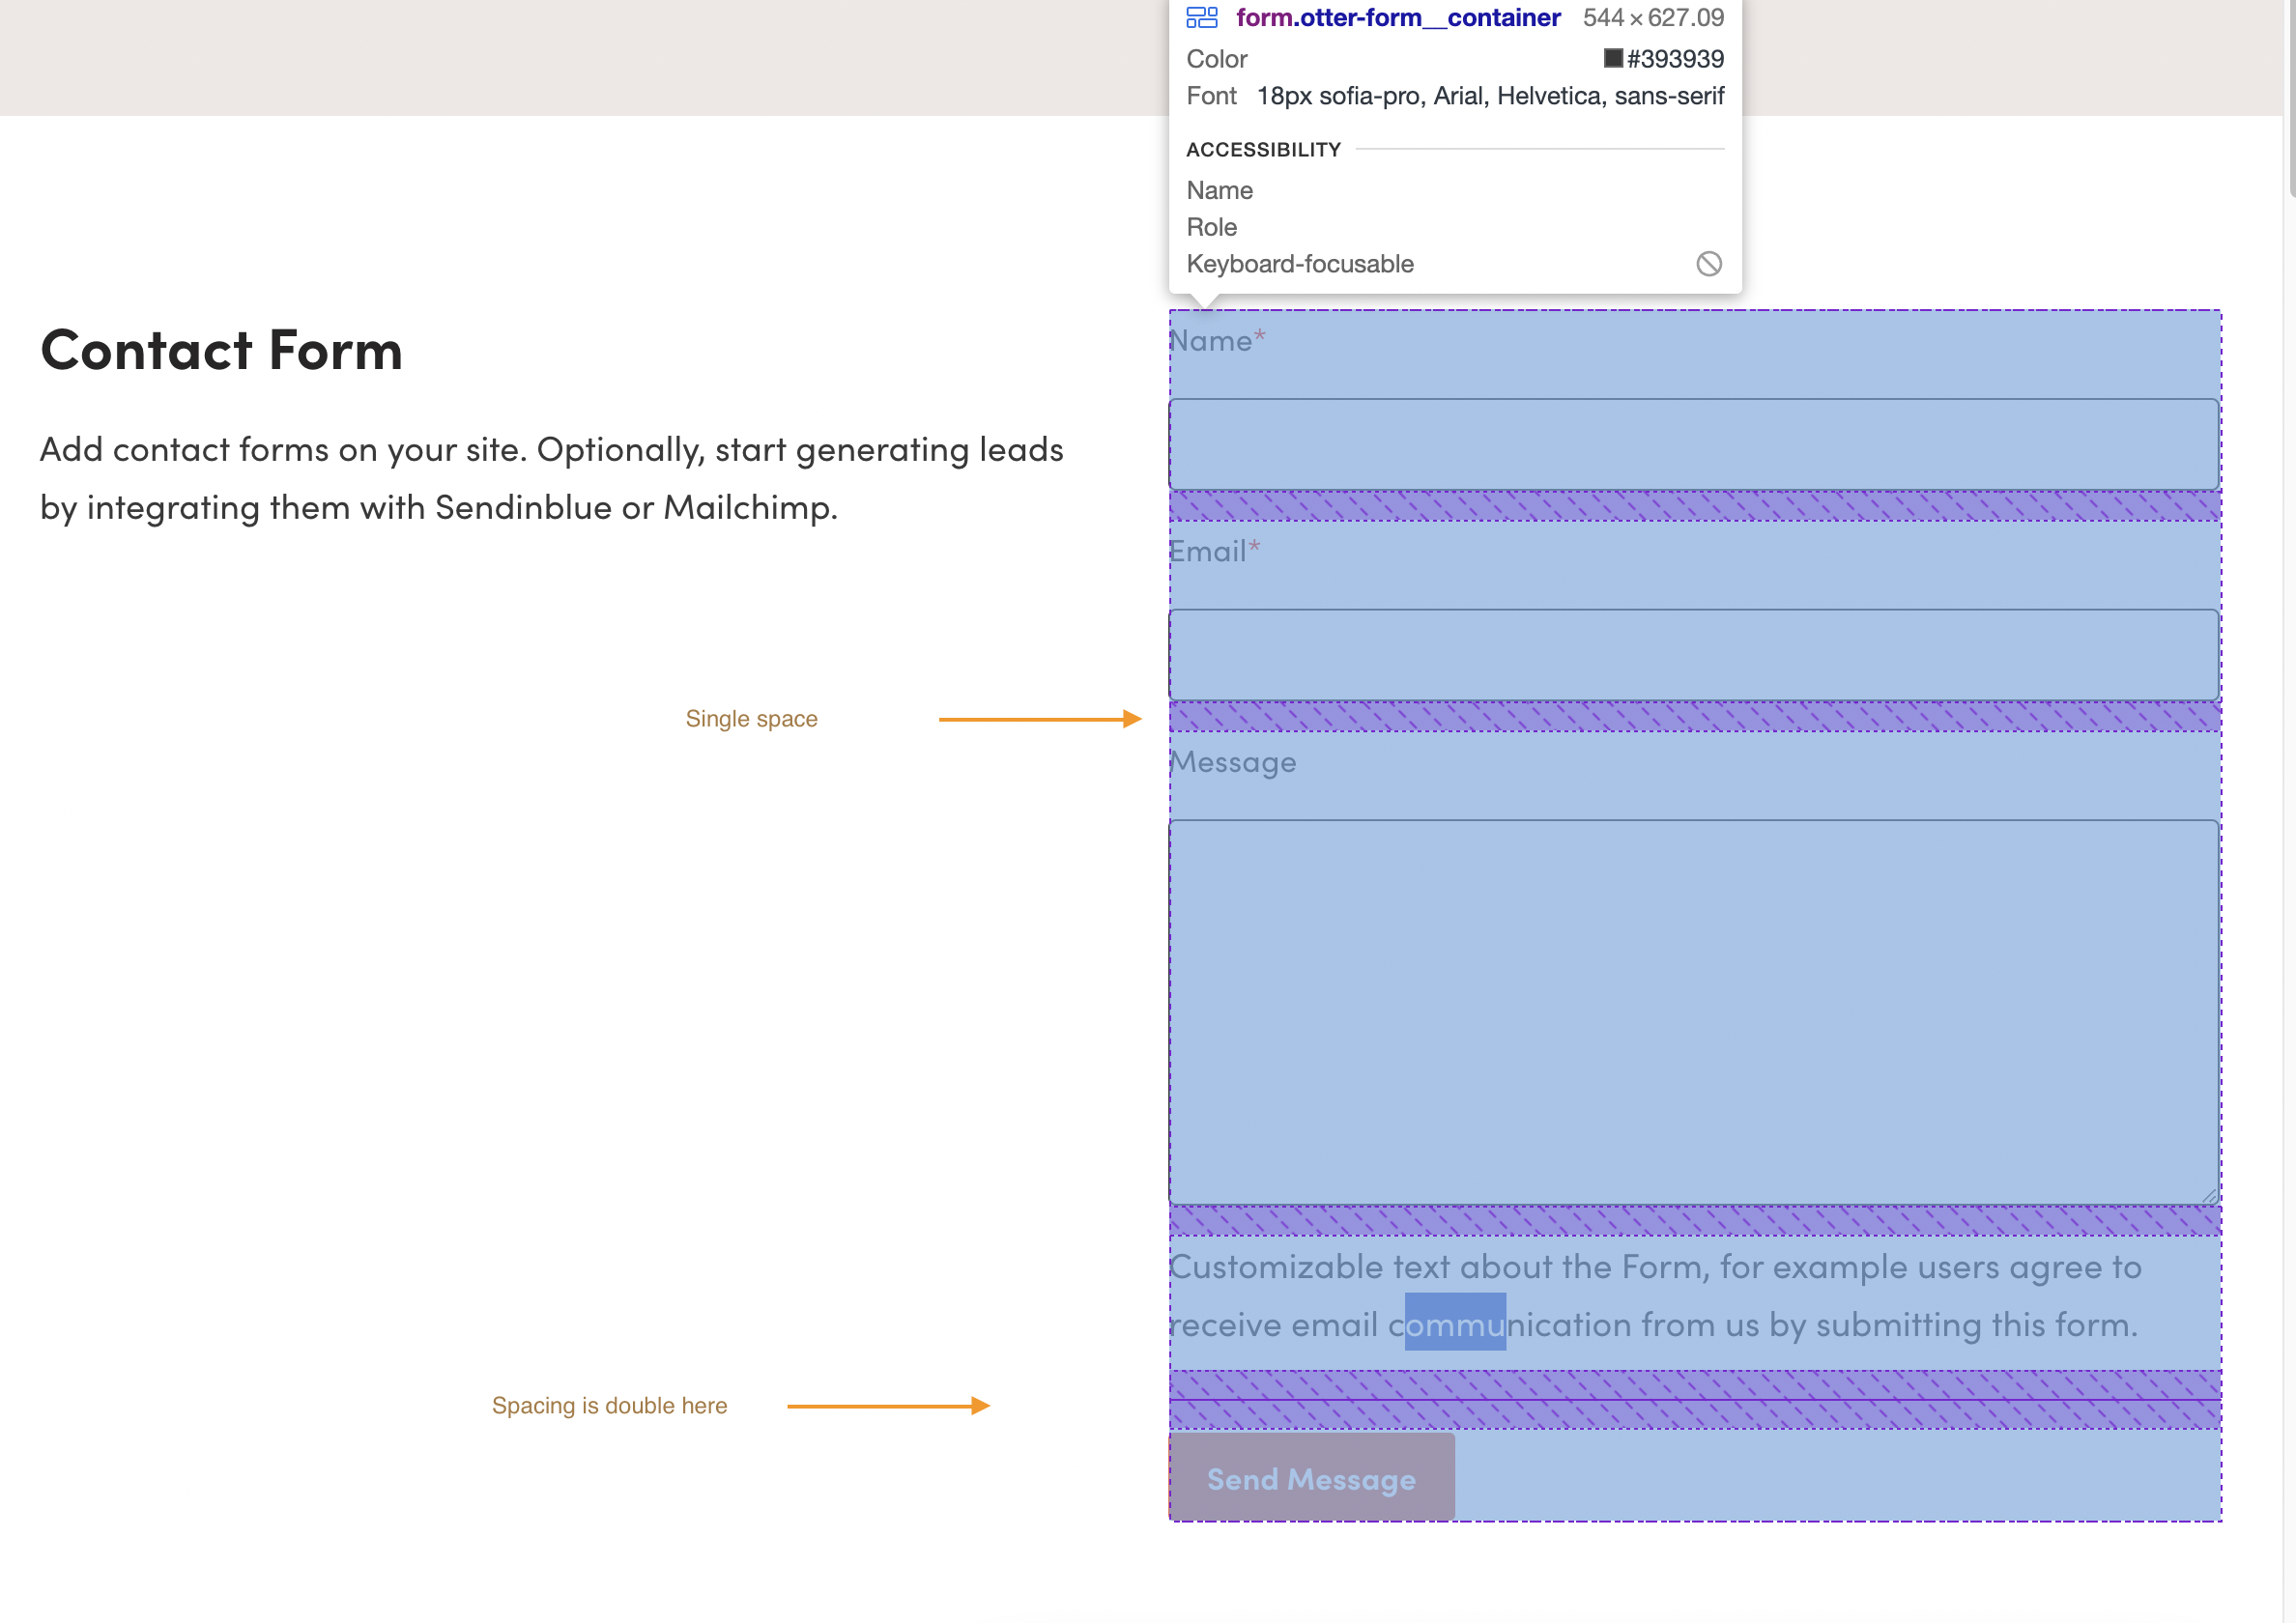Click the Name row under Accessibility

coord(1219,190)
